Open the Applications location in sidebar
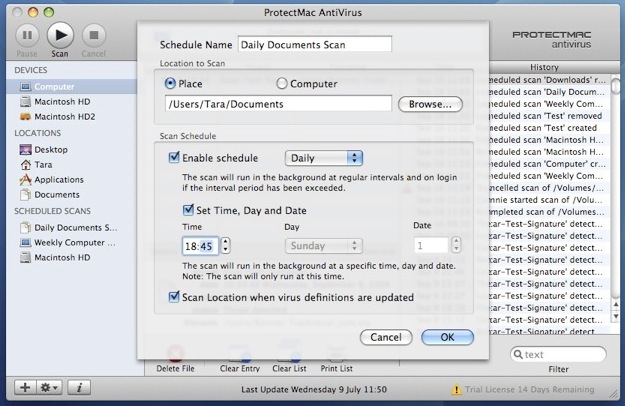This screenshot has height=406, width=625. [58, 179]
